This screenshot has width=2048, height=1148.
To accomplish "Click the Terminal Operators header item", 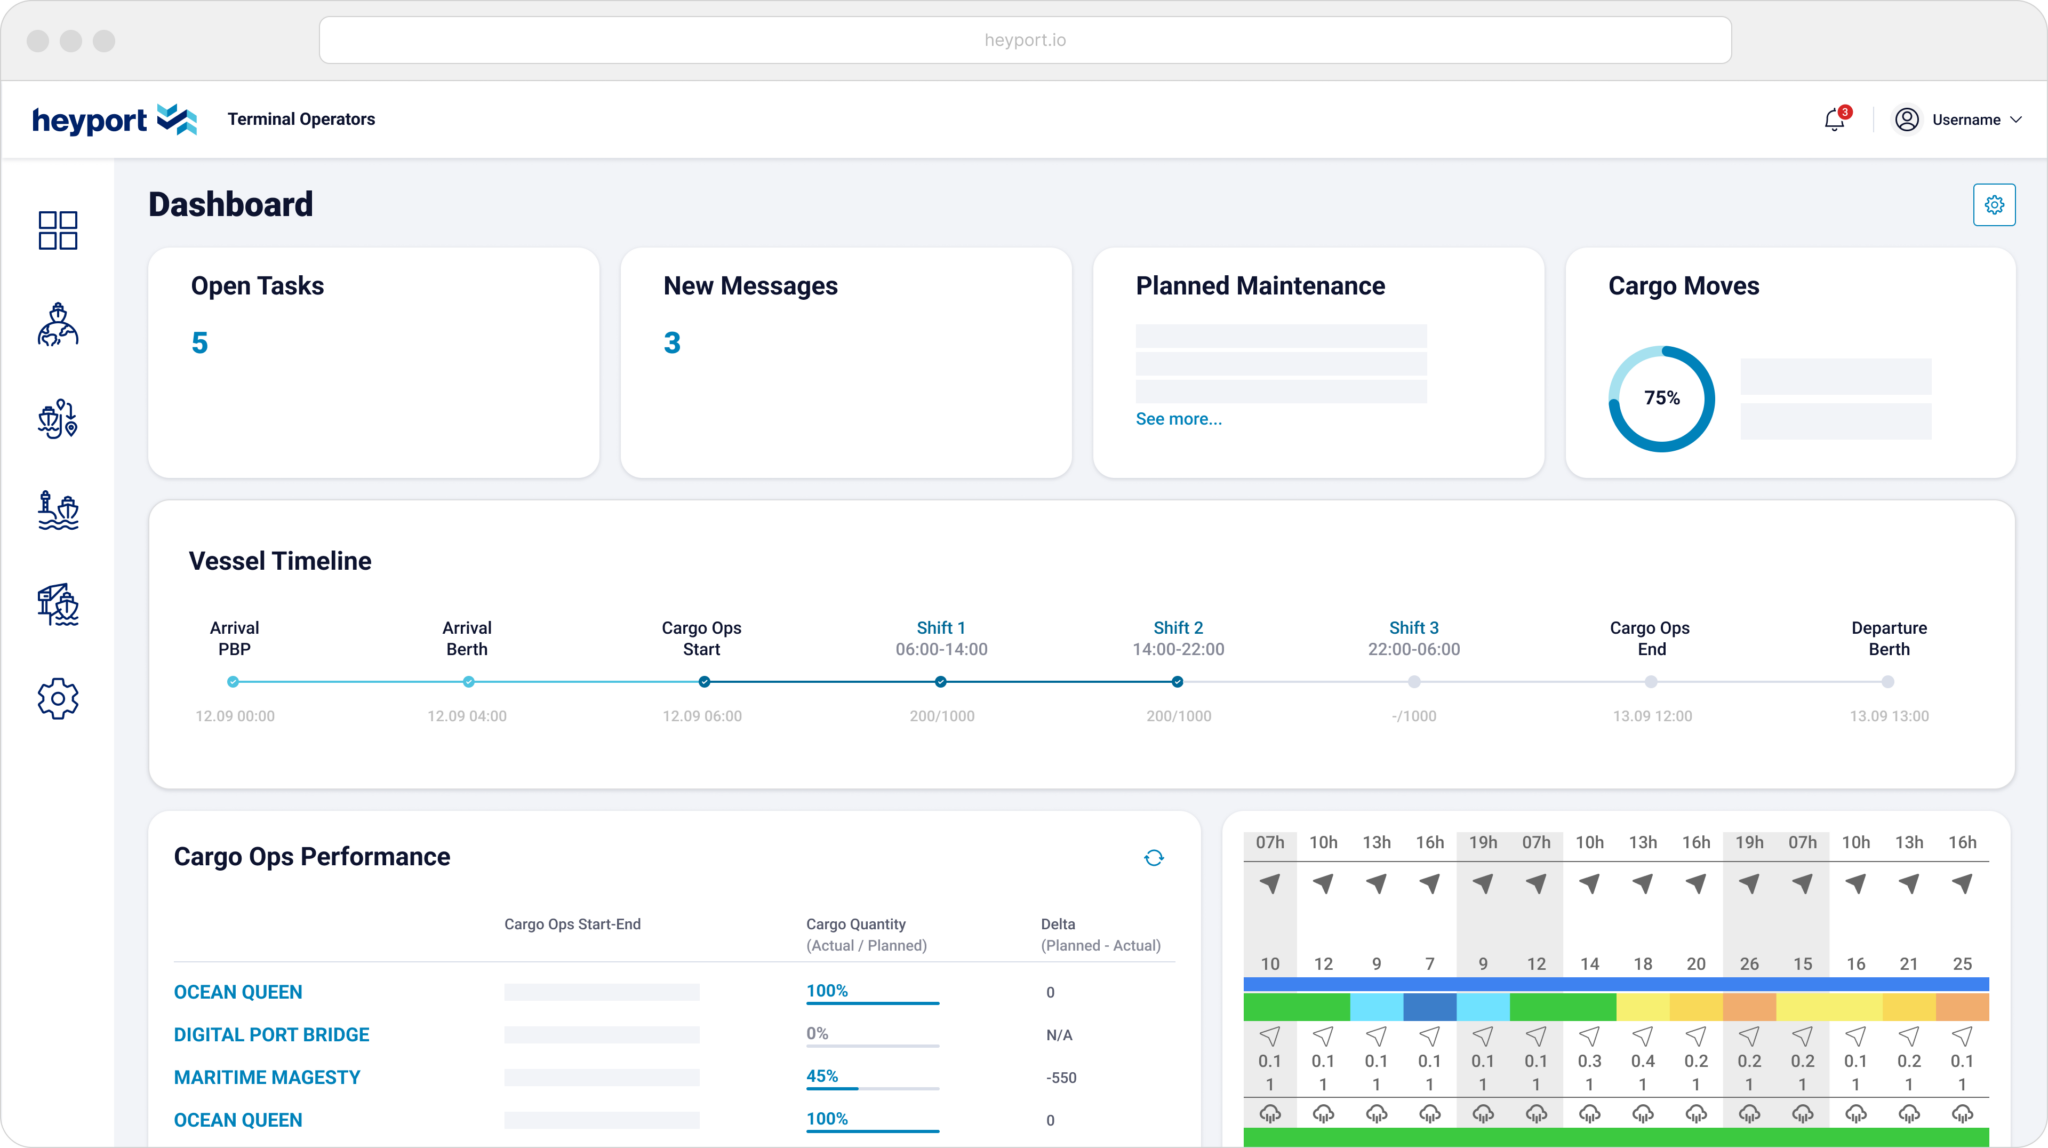I will pos(301,119).
